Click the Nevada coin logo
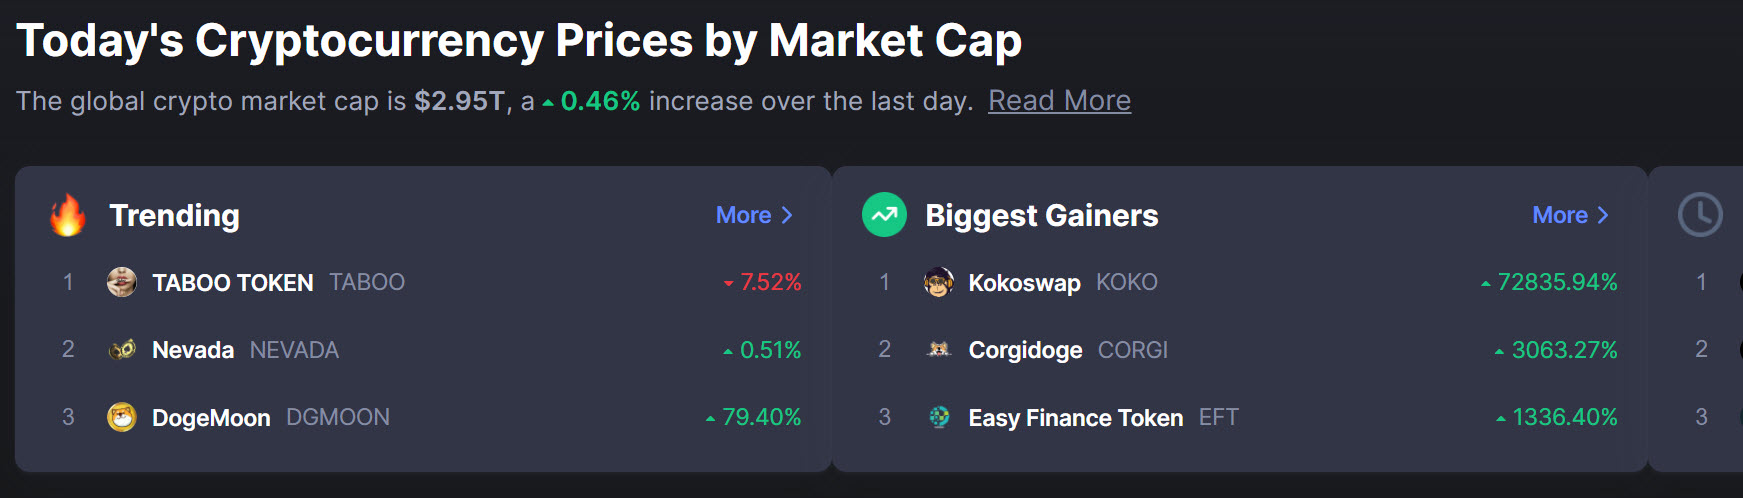 click(122, 350)
